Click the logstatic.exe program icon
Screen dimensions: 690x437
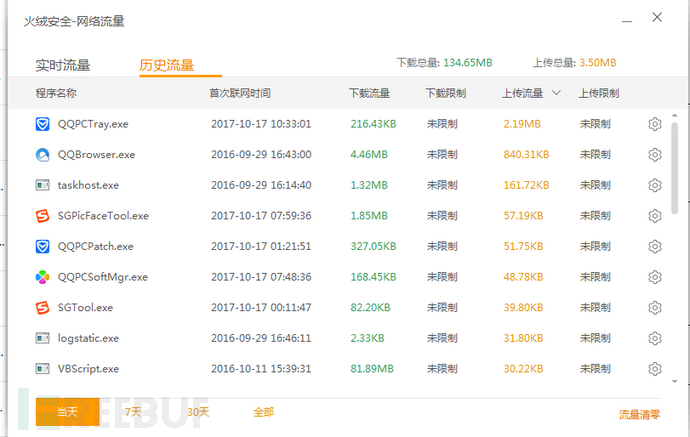[42, 338]
